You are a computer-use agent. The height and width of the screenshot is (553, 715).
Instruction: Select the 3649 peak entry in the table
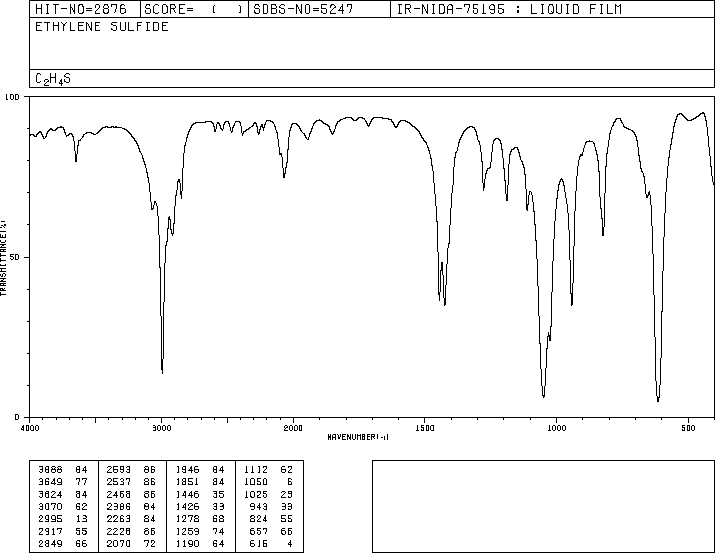coord(63,482)
